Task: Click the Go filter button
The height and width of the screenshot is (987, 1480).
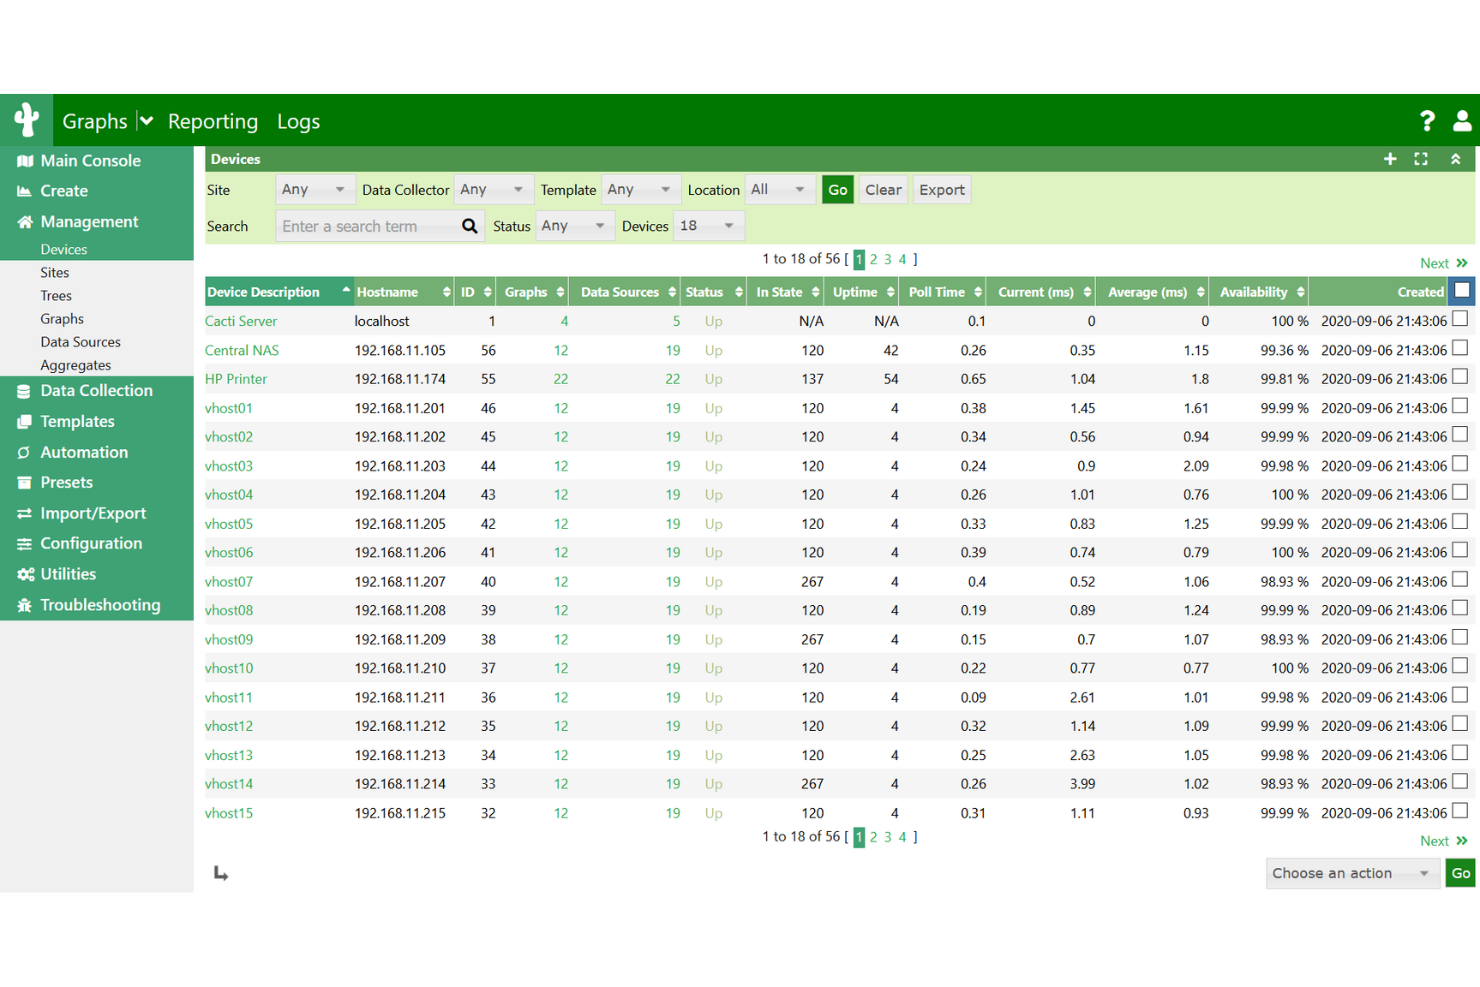Action: [x=837, y=189]
